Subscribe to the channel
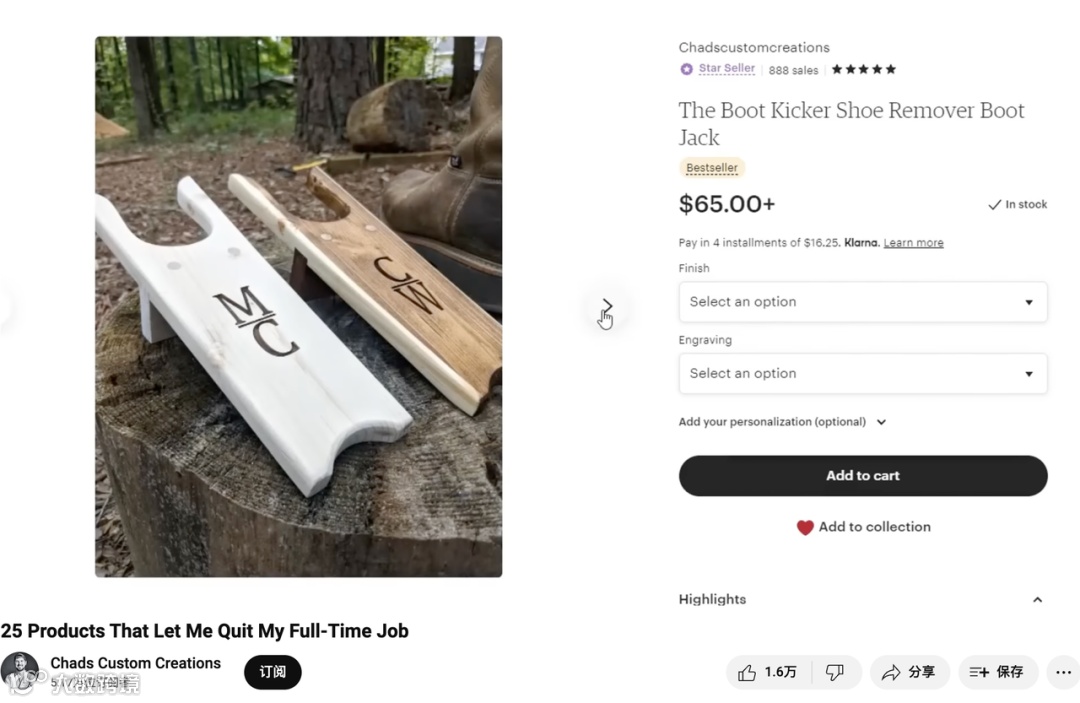The width and height of the screenshot is (1080, 703). 272,672
